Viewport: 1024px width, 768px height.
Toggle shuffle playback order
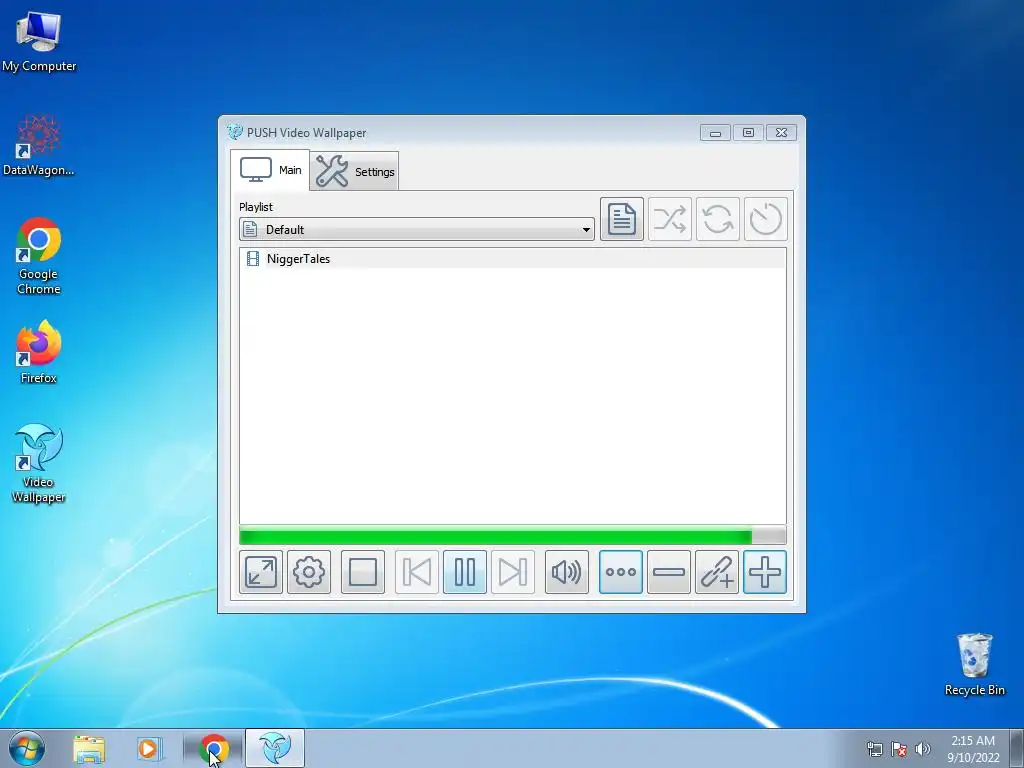pos(669,219)
